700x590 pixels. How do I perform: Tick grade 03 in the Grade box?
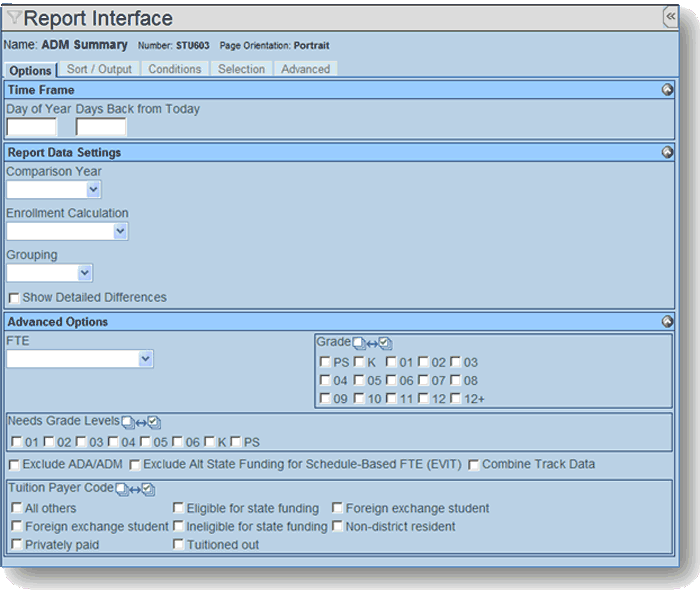coord(455,361)
